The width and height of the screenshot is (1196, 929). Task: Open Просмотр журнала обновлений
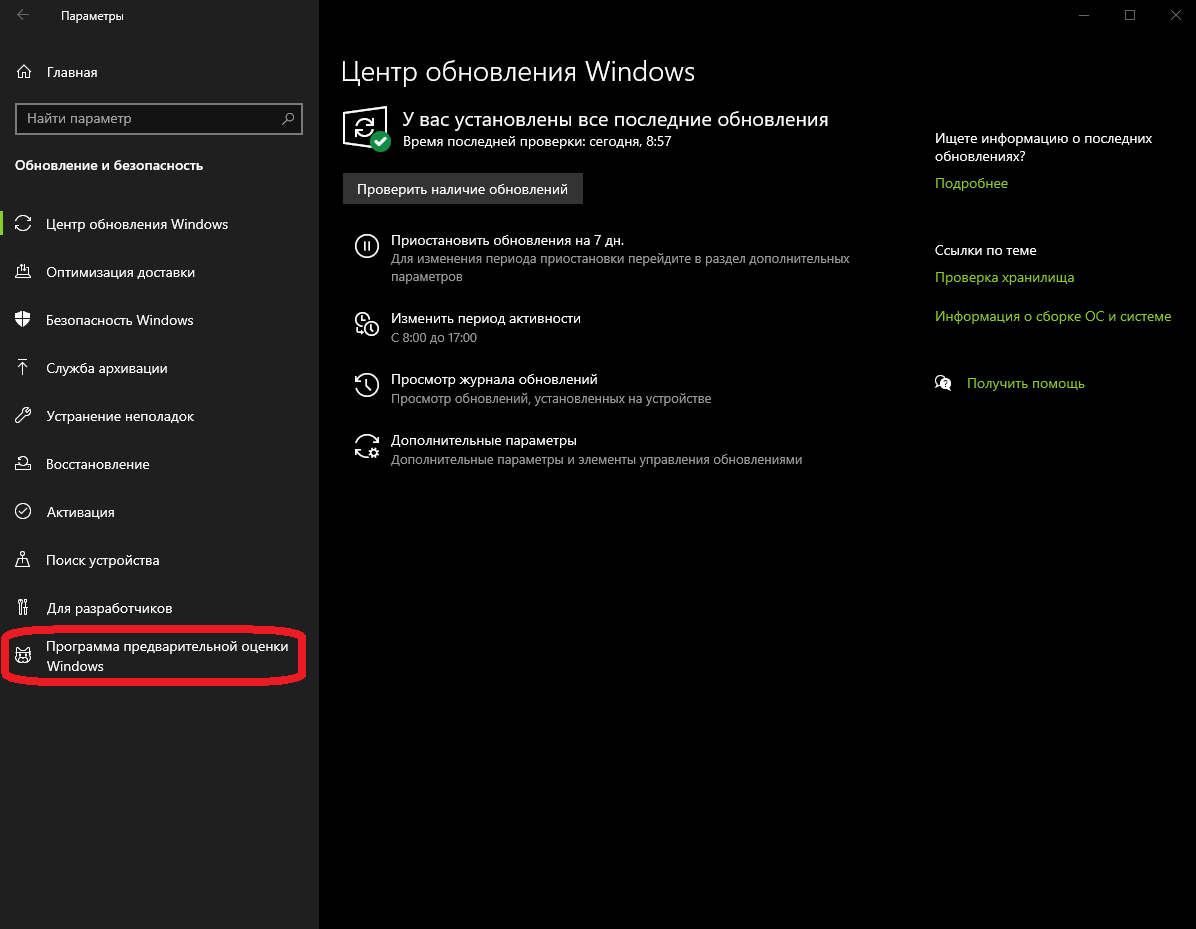click(494, 379)
